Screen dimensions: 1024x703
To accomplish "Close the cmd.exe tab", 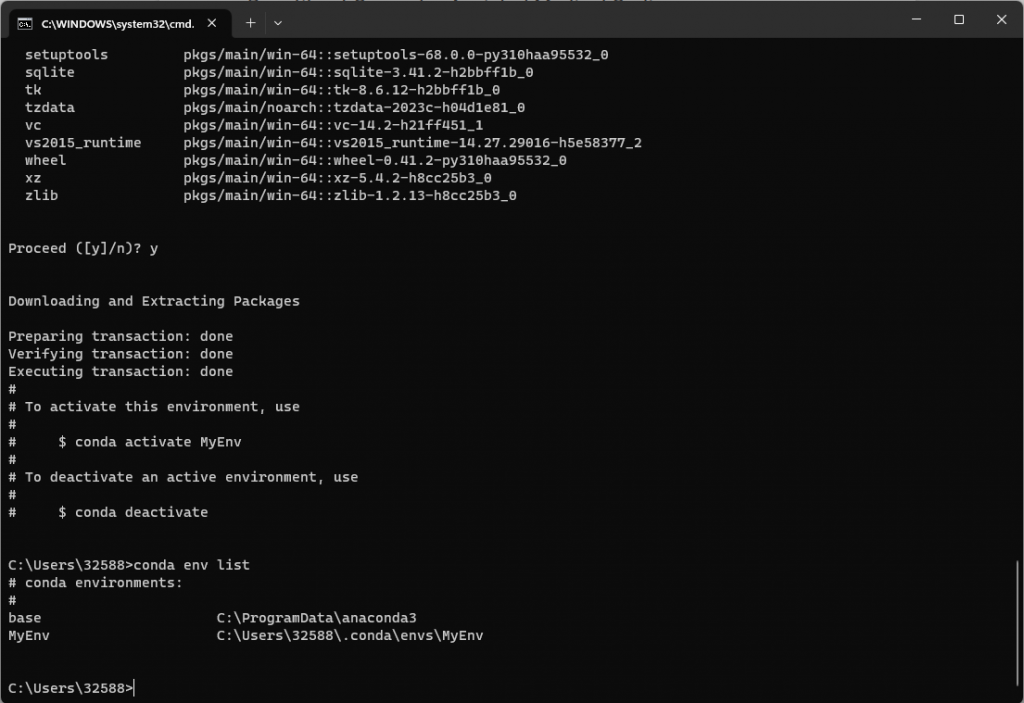I will coord(212,23).
